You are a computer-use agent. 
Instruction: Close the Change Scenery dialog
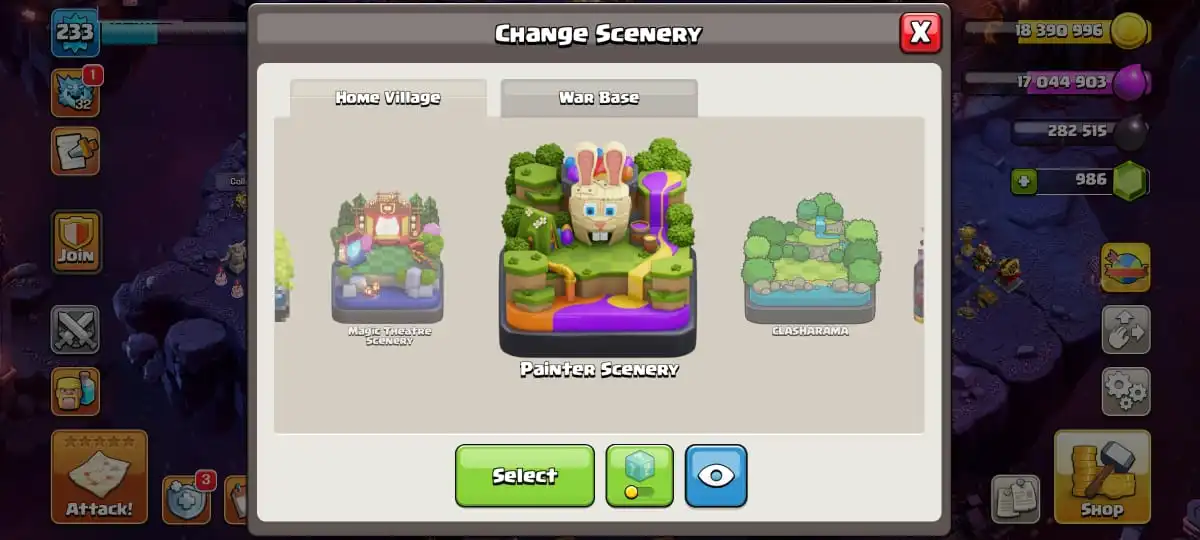pos(920,33)
